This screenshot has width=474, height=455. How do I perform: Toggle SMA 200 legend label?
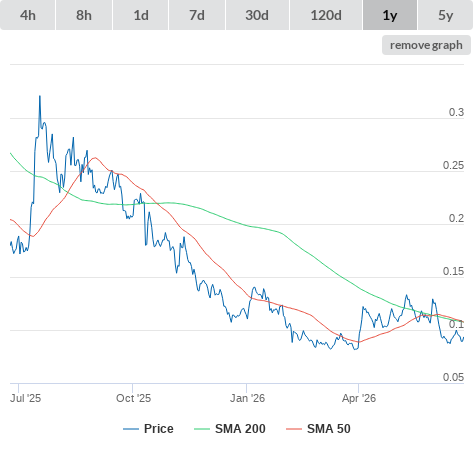tap(240, 429)
